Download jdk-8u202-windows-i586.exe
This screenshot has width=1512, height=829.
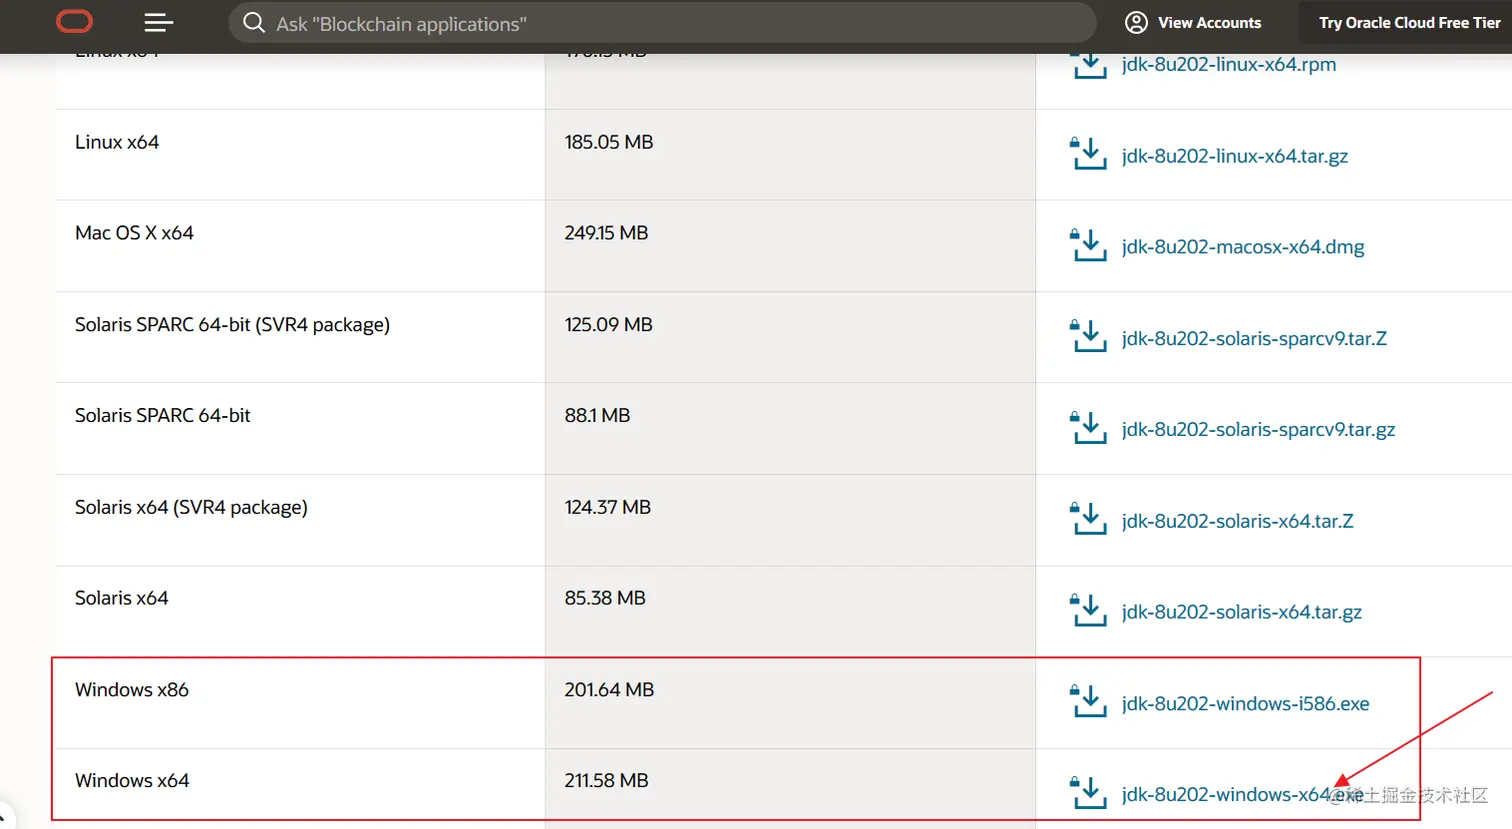[1245, 704]
